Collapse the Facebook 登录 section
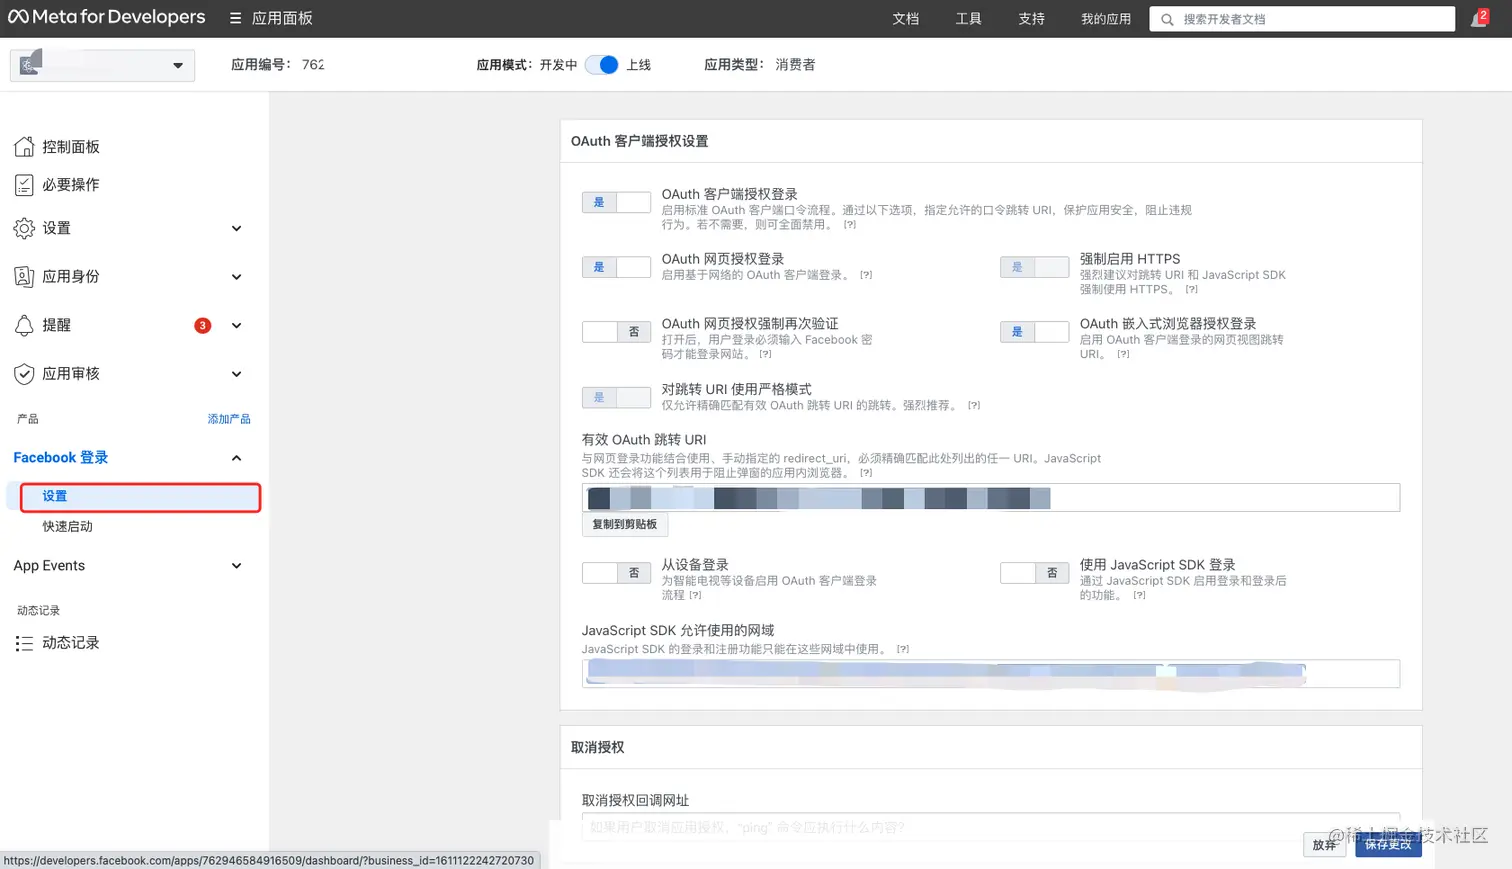Screen dimensions: 1512x869 tap(236, 458)
